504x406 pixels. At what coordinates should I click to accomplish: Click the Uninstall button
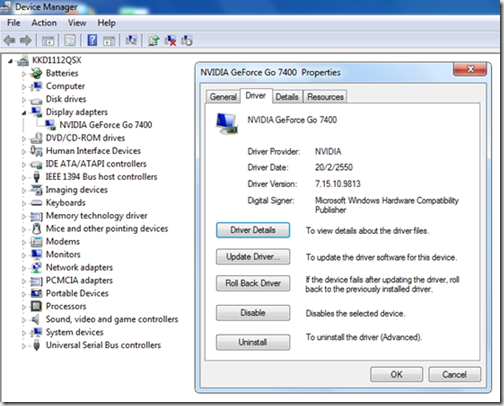[253, 342]
